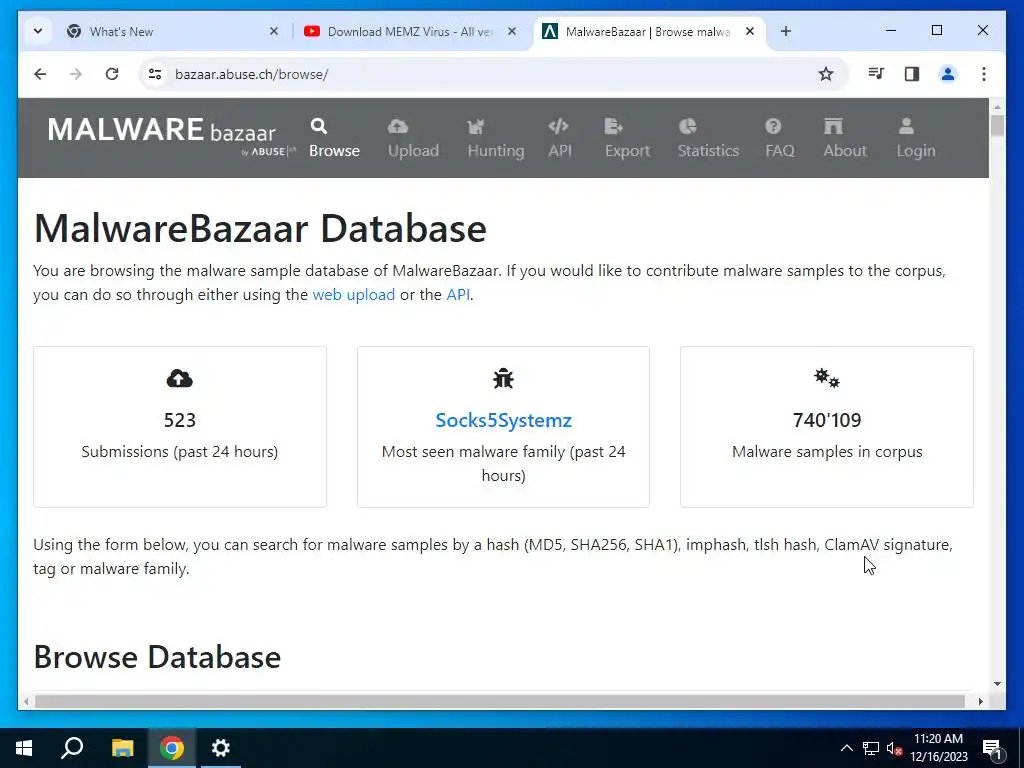The width and height of the screenshot is (1024, 768).
Task: Open a new browser tab
Action: coord(786,31)
